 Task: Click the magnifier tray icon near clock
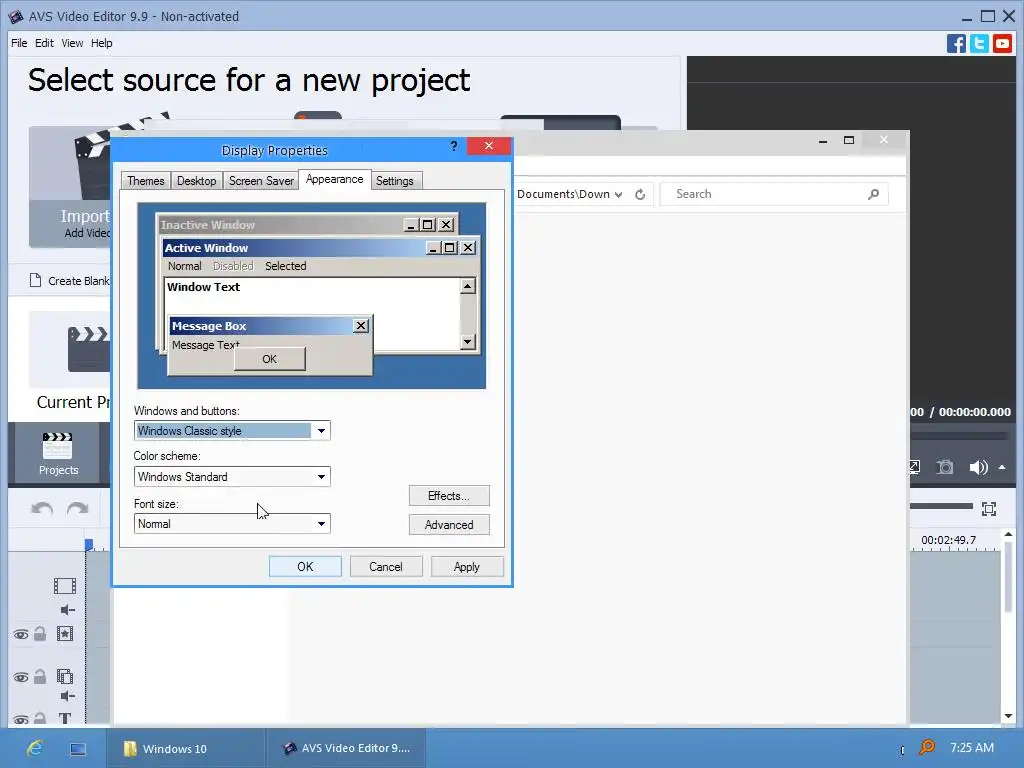coord(926,747)
